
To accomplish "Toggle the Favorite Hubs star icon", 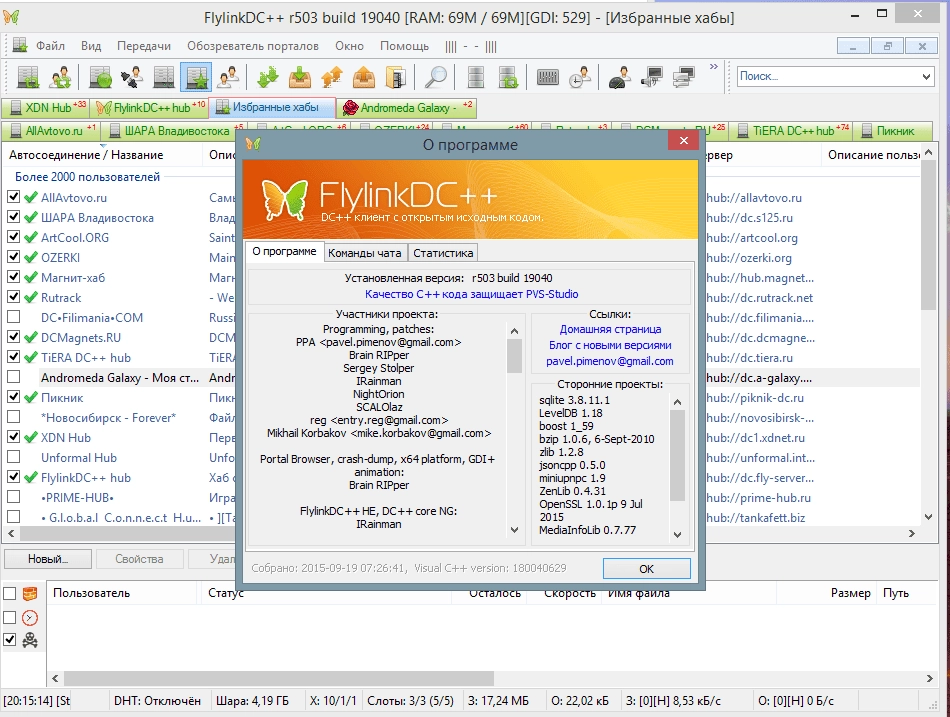I will pos(196,78).
